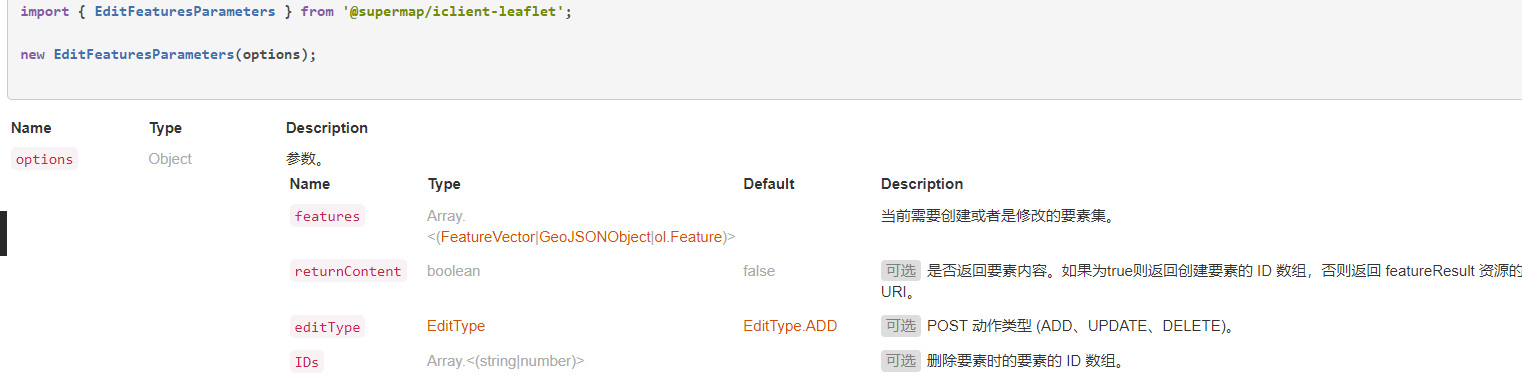This screenshot has width=1522, height=387.
Task: Click the nested table Name column header
Action: (x=310, y=184)
